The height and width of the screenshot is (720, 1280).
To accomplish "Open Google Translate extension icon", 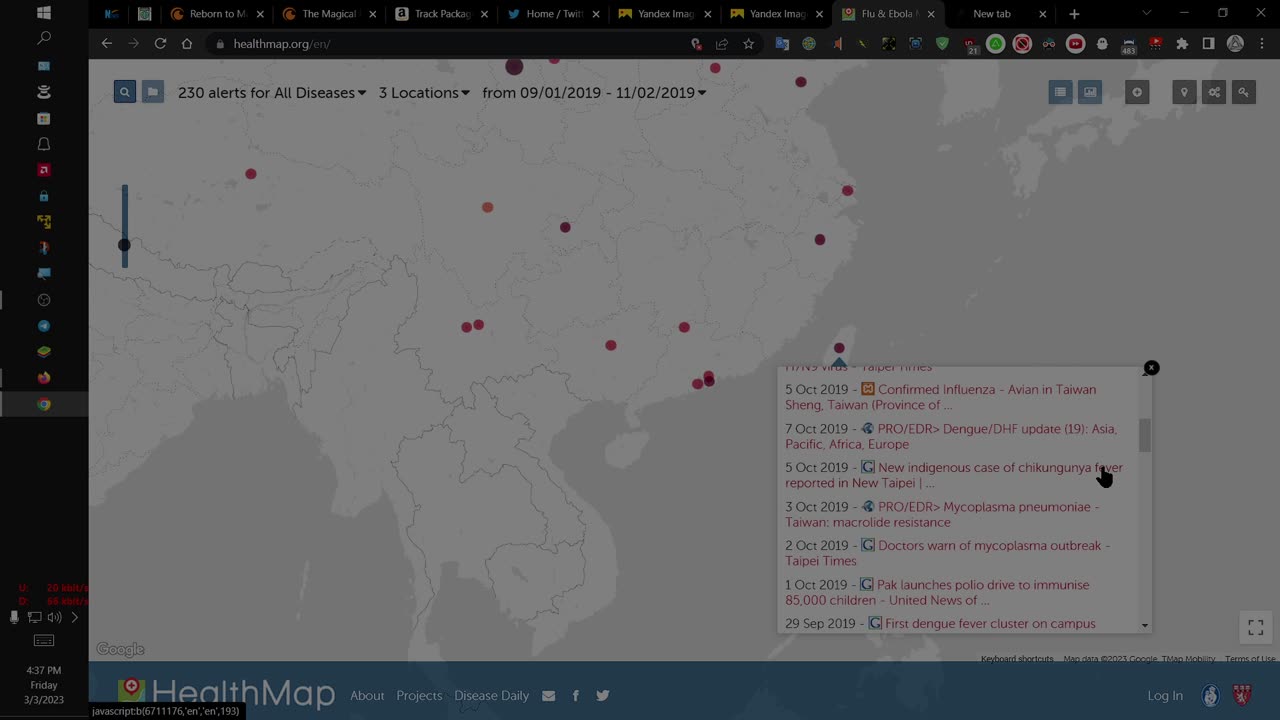I will (x=782, y=44).
